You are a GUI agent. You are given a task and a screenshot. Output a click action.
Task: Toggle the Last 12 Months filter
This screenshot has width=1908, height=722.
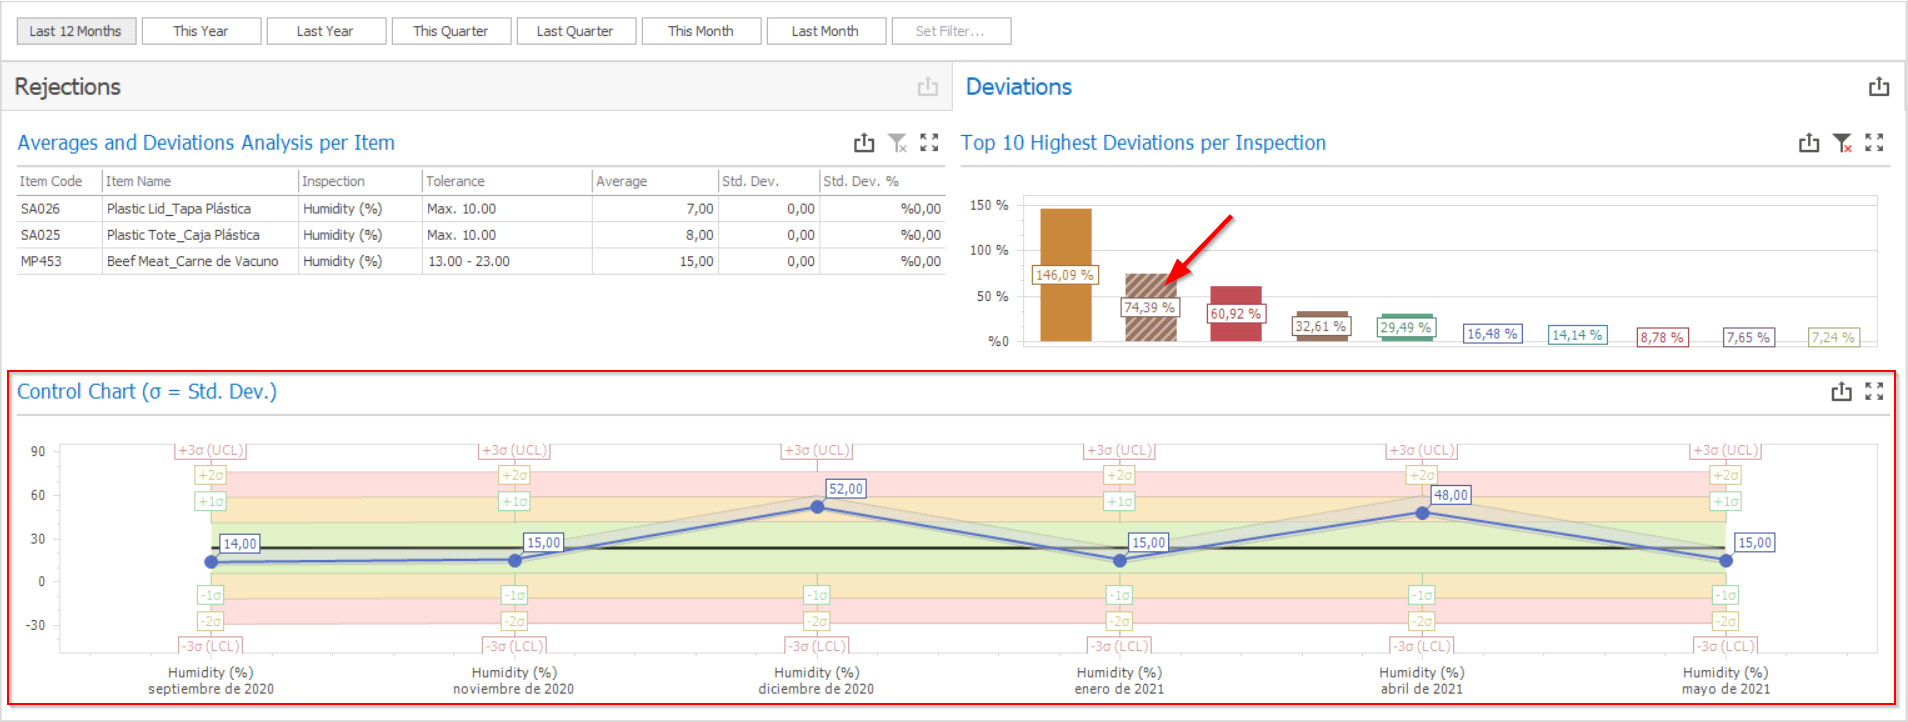pos(75,31)
